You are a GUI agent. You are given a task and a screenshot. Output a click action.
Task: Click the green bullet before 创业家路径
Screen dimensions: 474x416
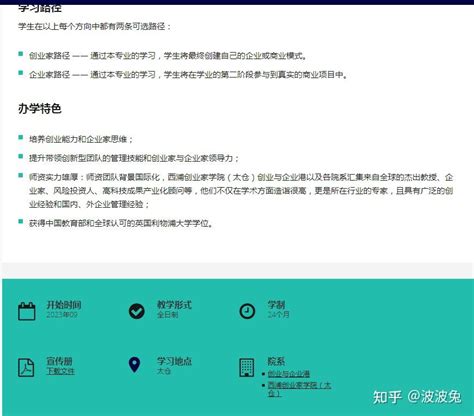point(21,54)
